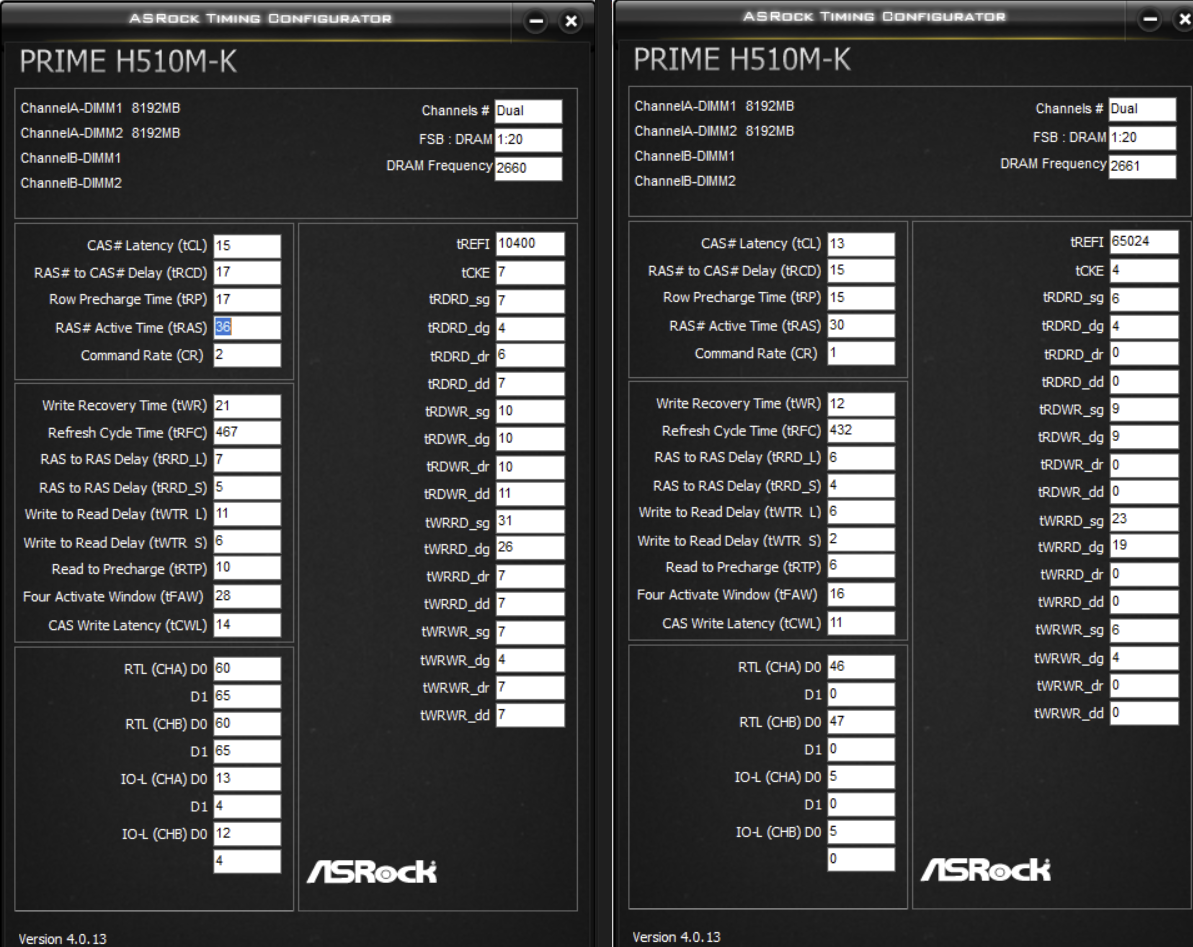
Task: Select RTL (CHB) D0 field showing 47
Action: [861, 722]
